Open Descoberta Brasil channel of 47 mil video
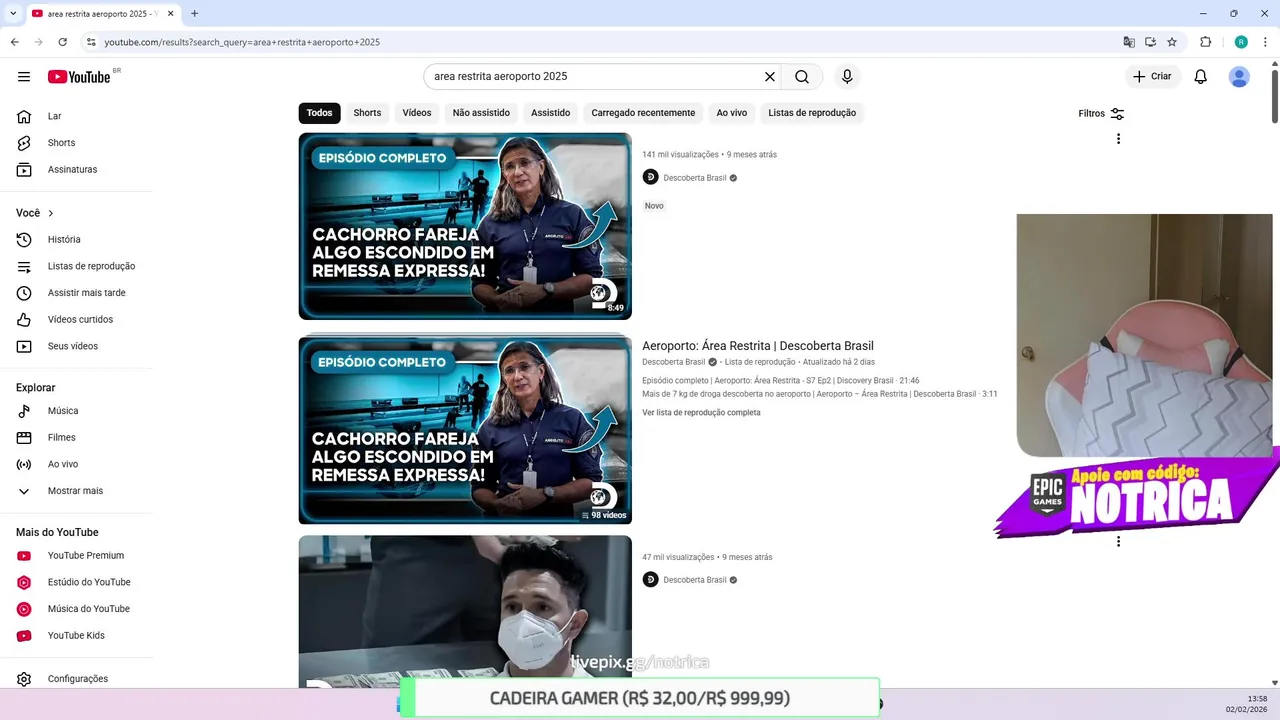 coord(695,580)
